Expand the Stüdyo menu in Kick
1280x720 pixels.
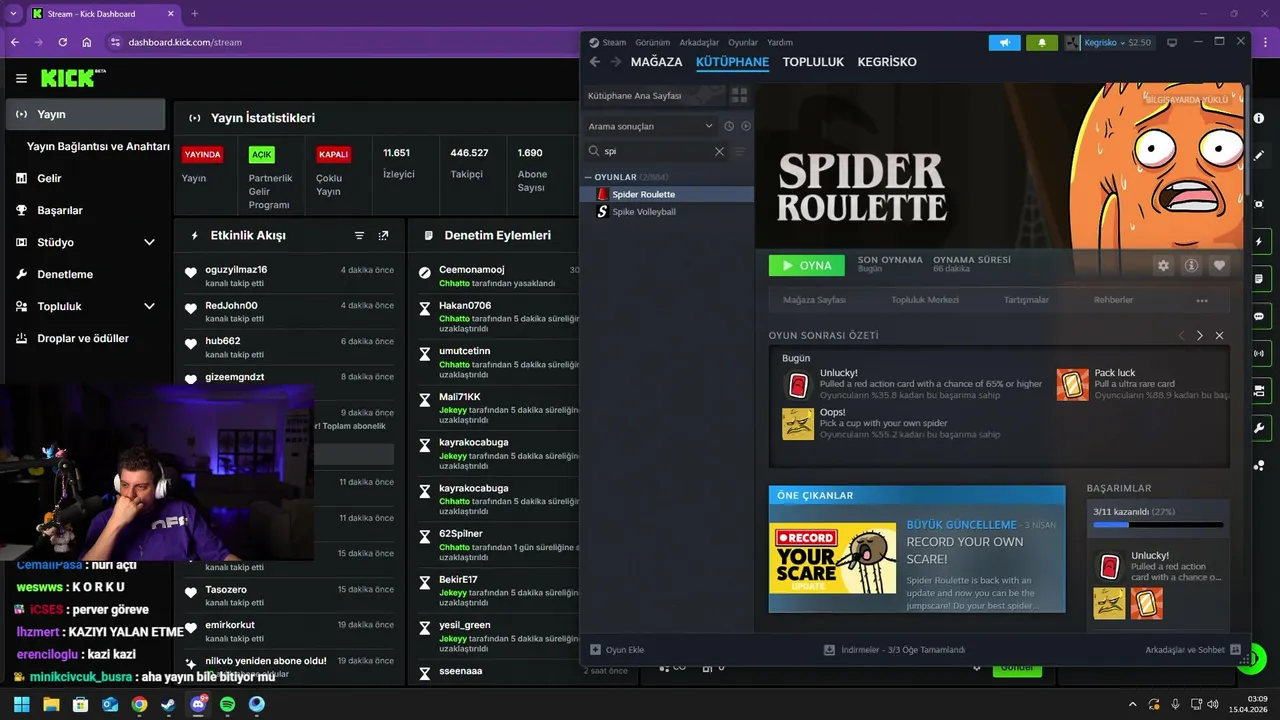tap(149, 242)
